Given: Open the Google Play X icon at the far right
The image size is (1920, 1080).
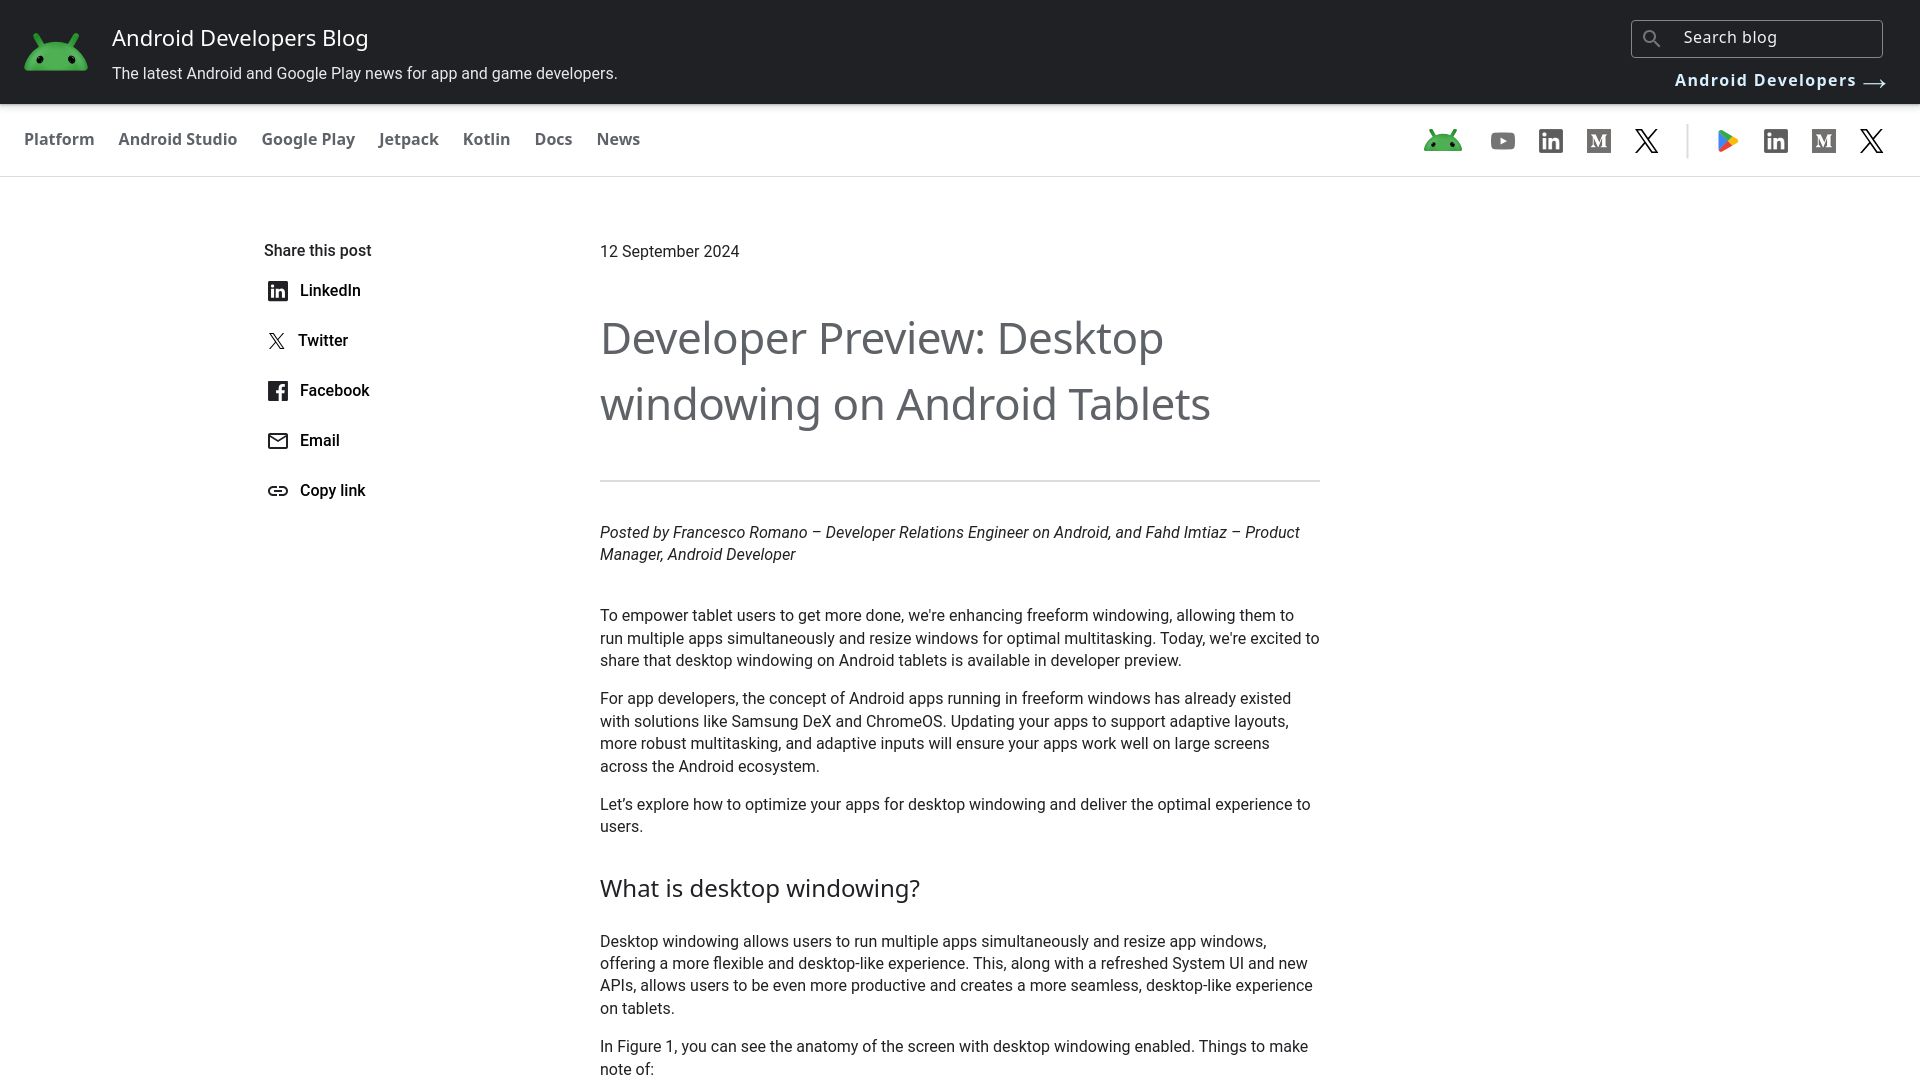Looking at the screenshot, I should (1872, 141).
